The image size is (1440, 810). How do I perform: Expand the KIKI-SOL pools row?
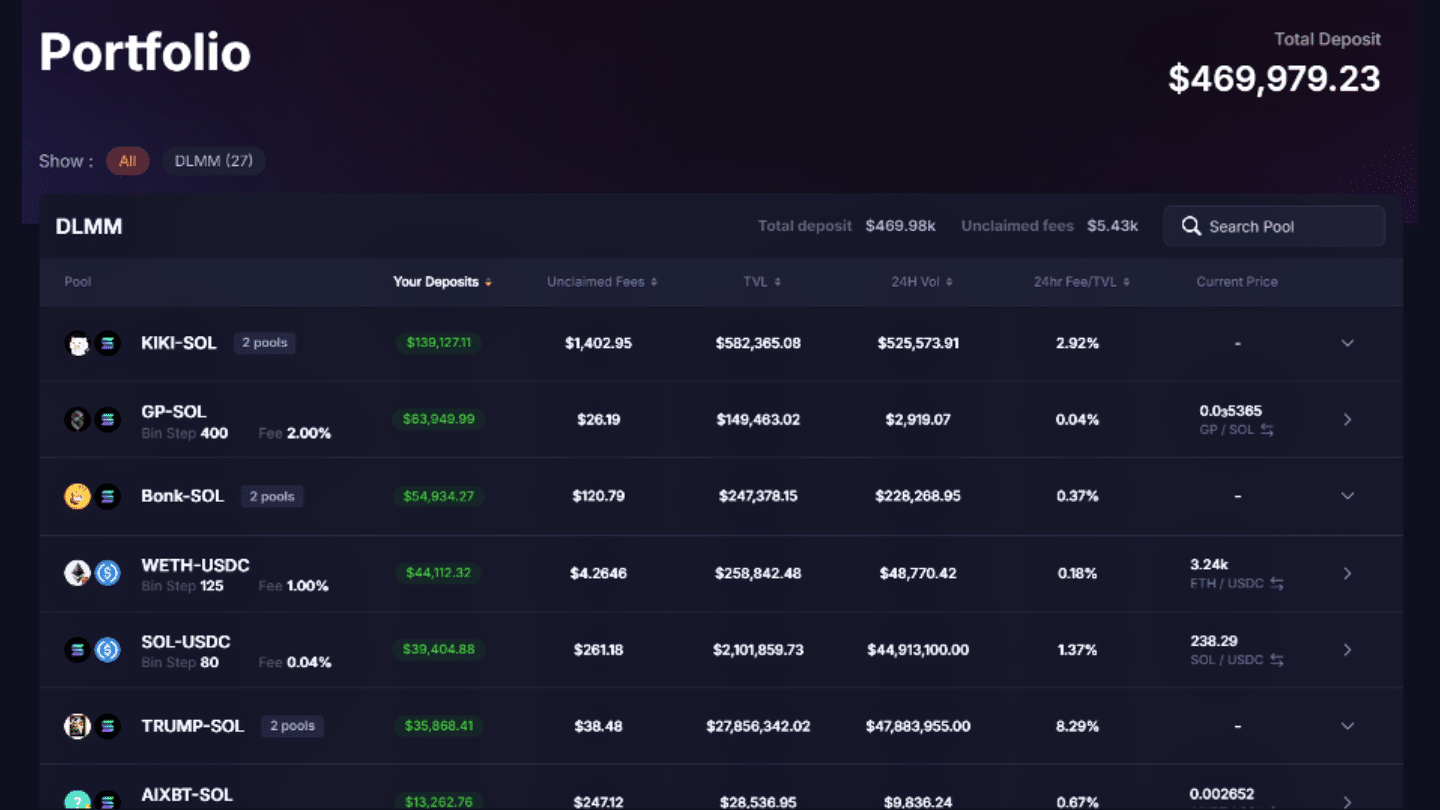pyautogui.click(x=1347, y=343)
